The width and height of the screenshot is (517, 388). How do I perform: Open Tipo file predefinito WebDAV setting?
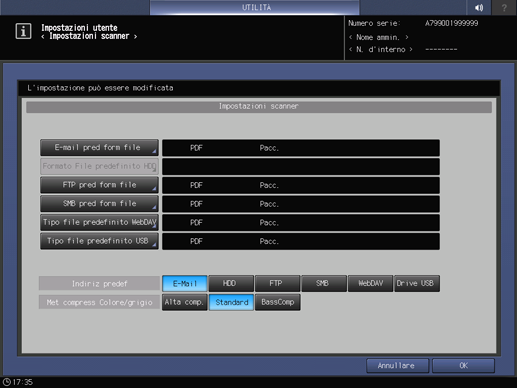[99, 222]
